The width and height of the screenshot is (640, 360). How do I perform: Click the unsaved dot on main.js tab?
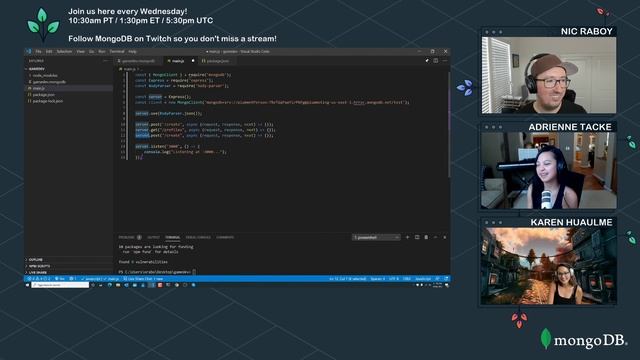[193, 61]
